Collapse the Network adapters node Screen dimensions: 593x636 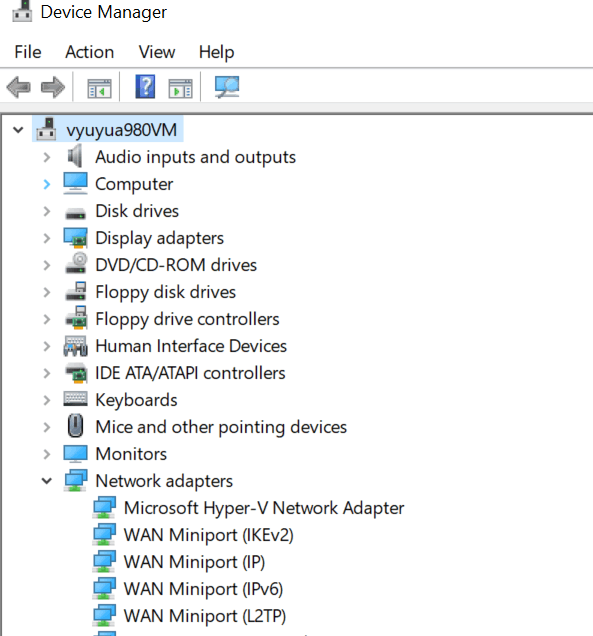pos(47,481)
